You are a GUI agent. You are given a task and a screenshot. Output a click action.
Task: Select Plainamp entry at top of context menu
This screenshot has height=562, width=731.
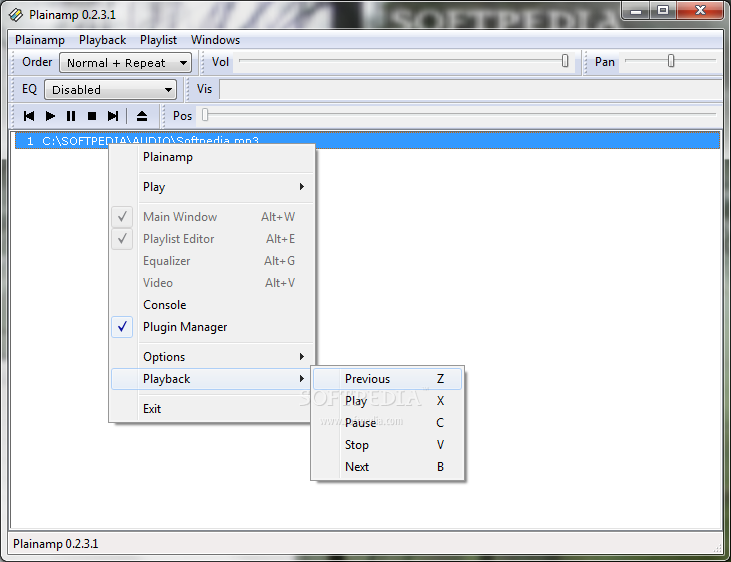point(212,157)
